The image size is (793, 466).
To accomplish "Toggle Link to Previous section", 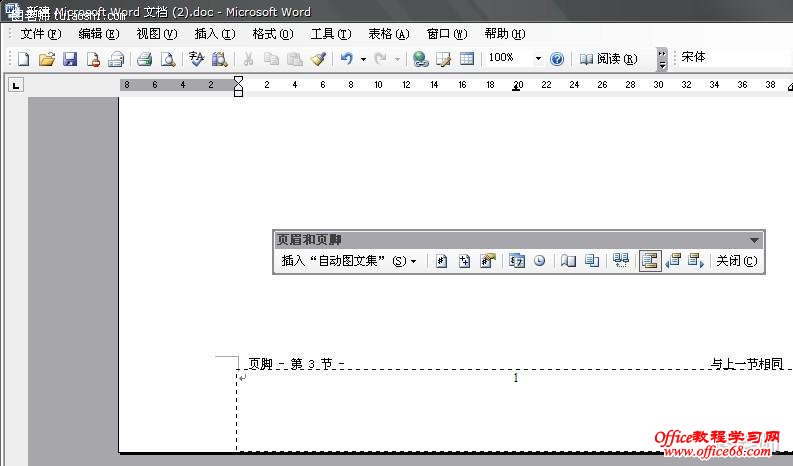I will pyautogui.click(x=621, y=261).
